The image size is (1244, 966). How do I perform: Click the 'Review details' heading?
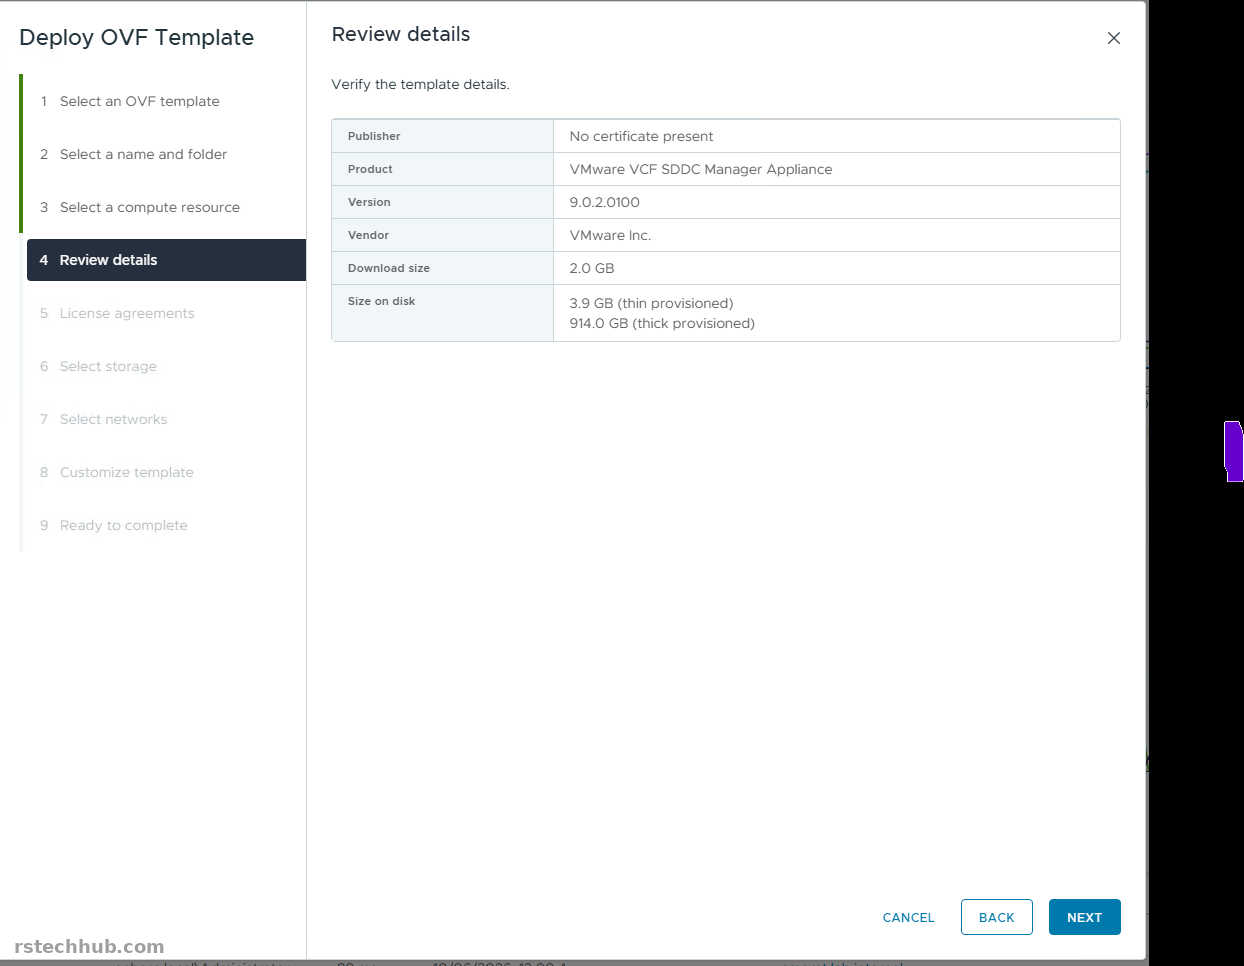[401, 34]
